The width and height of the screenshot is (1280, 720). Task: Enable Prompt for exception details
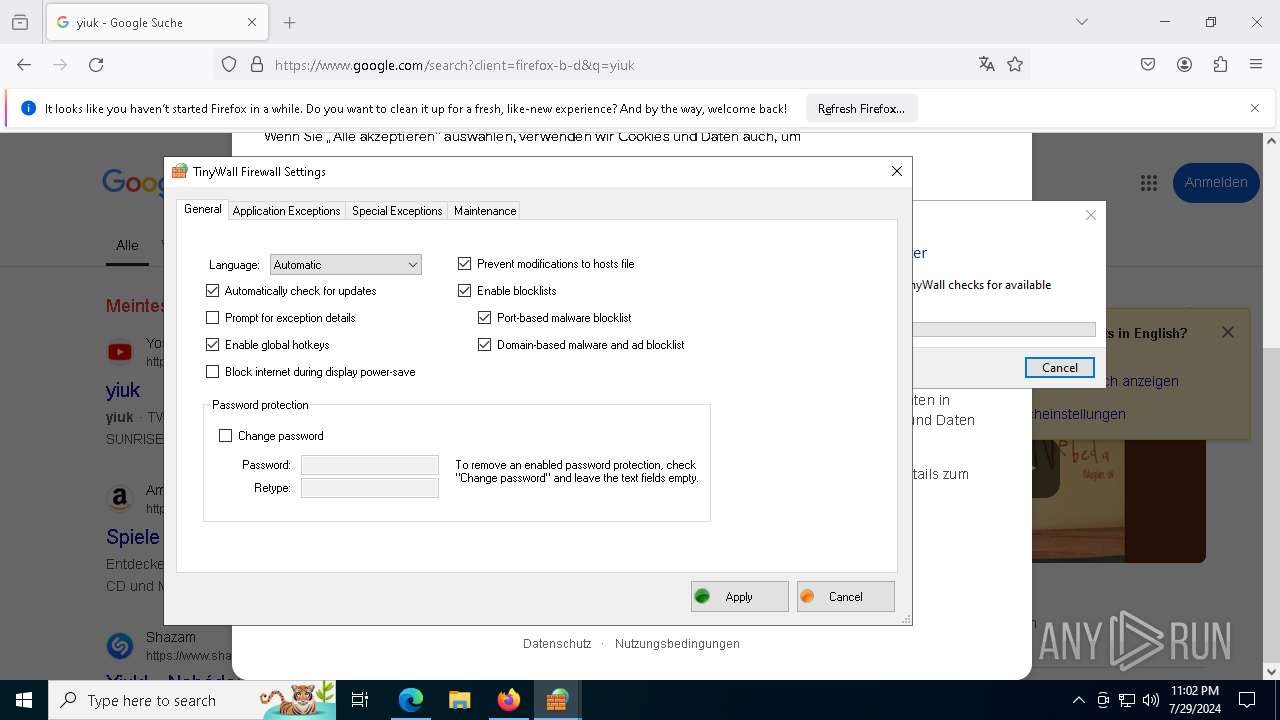212,318
